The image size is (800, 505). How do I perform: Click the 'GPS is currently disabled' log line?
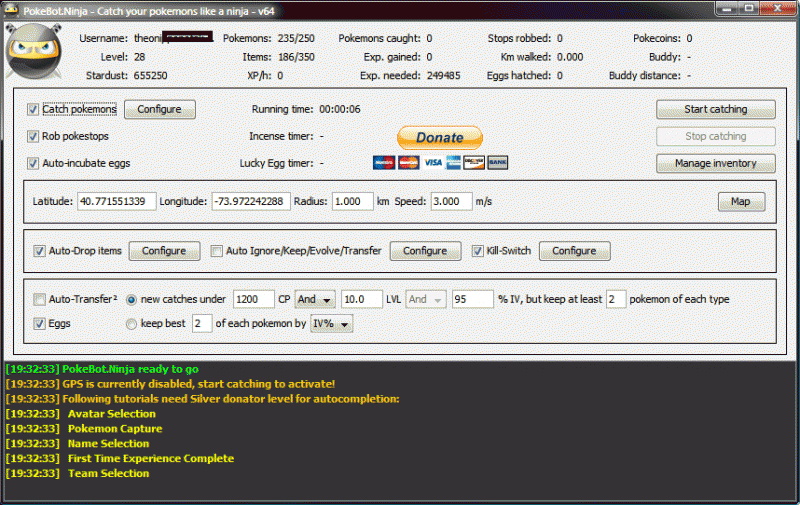pyautogui.click(x=170, y=384)
